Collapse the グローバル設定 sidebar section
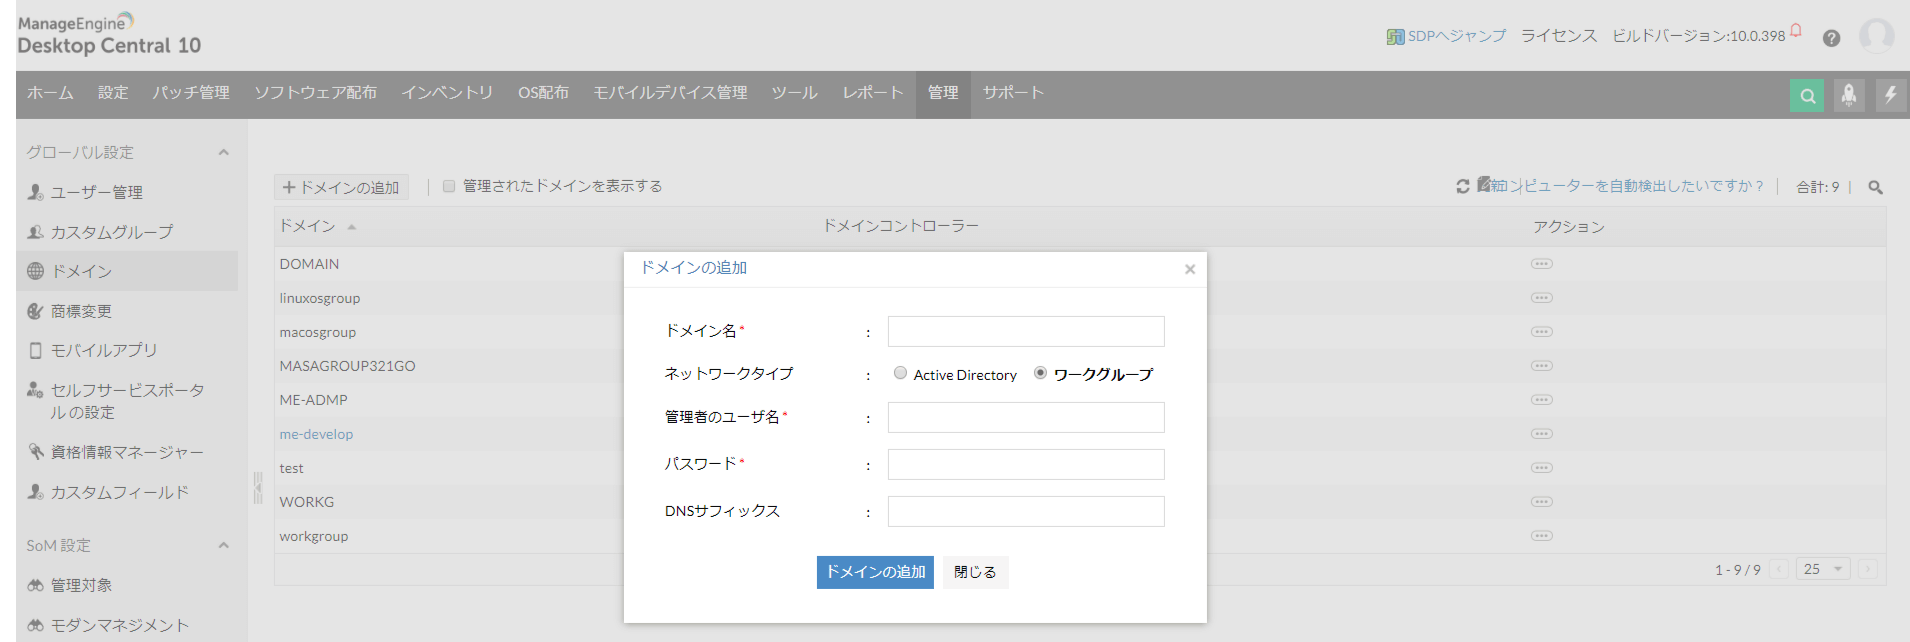Viewport: 1910px width, 642px height. coord(223,153)
